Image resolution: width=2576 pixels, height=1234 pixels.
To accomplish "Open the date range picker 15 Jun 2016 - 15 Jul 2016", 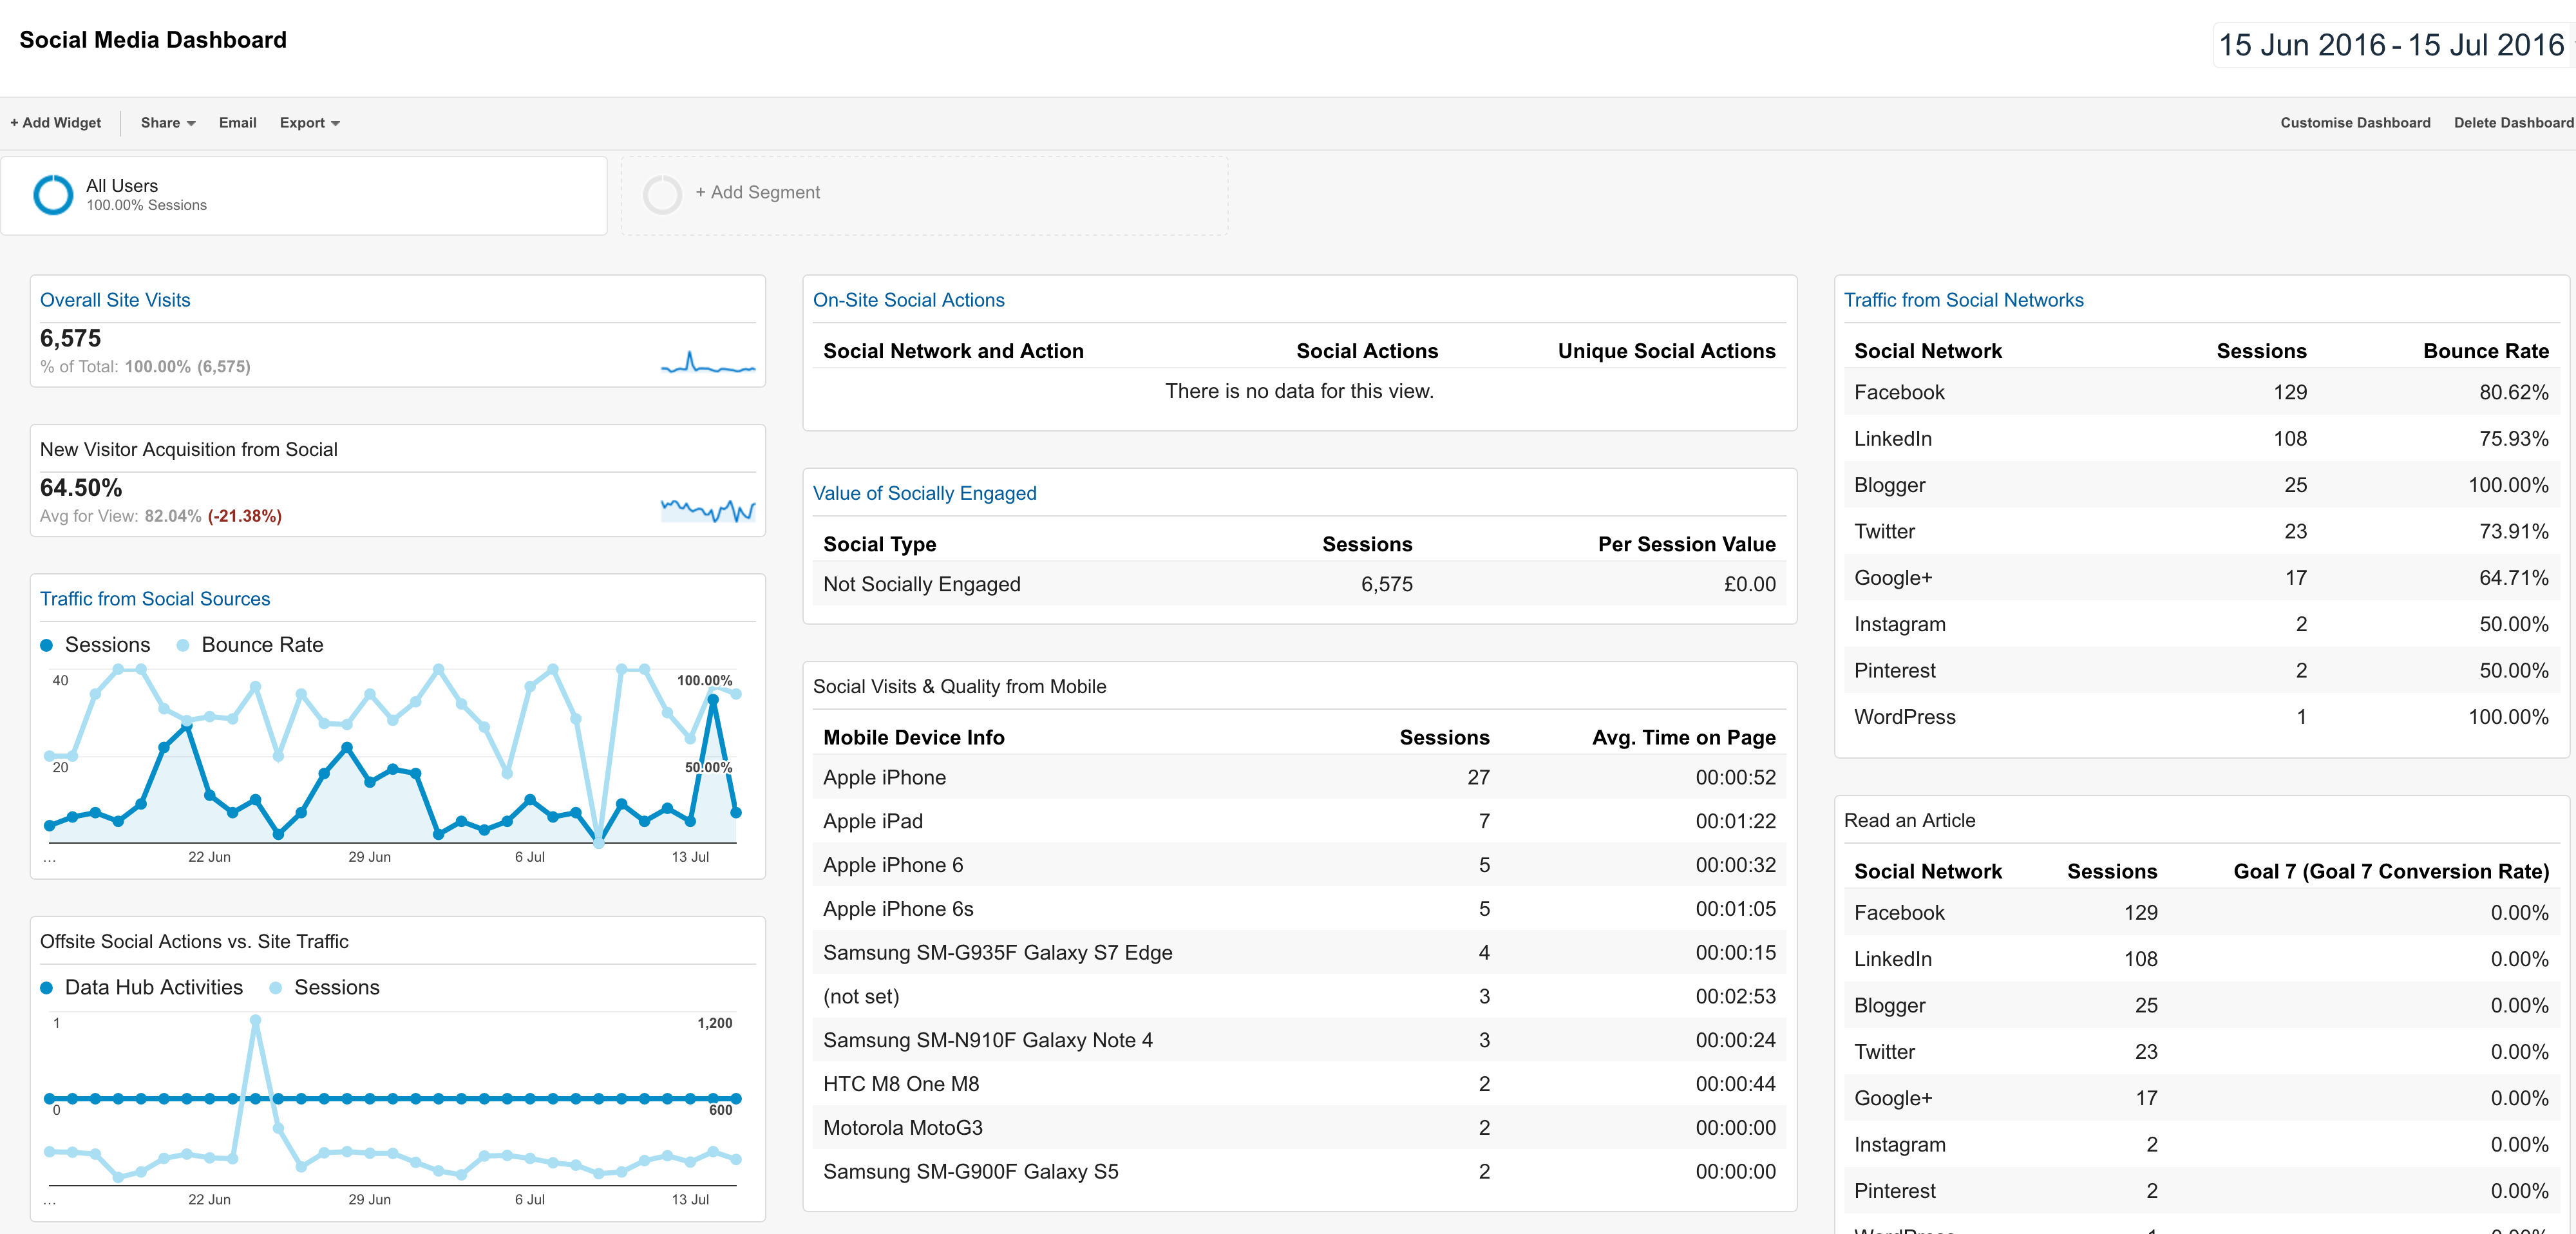I will (x=2391, y=45).
